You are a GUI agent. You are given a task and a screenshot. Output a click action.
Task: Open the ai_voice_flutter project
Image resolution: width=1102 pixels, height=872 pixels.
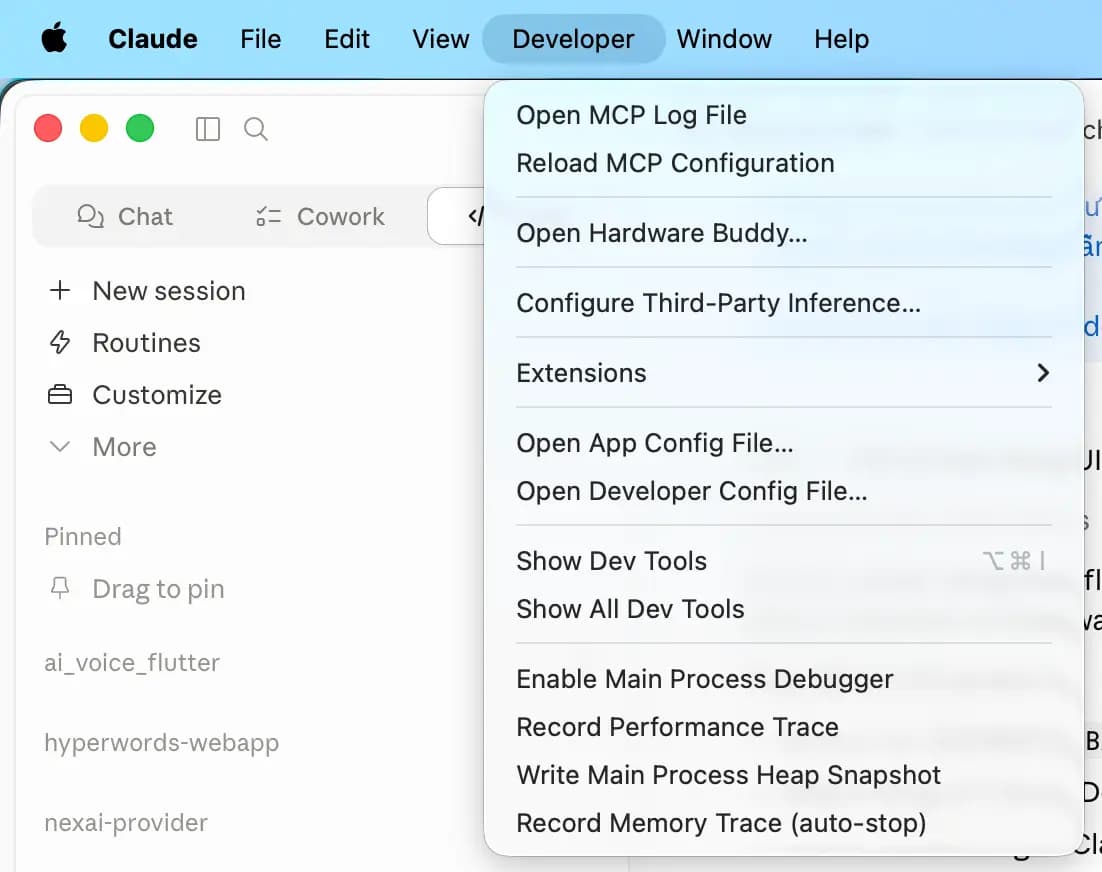click(132, 663)
